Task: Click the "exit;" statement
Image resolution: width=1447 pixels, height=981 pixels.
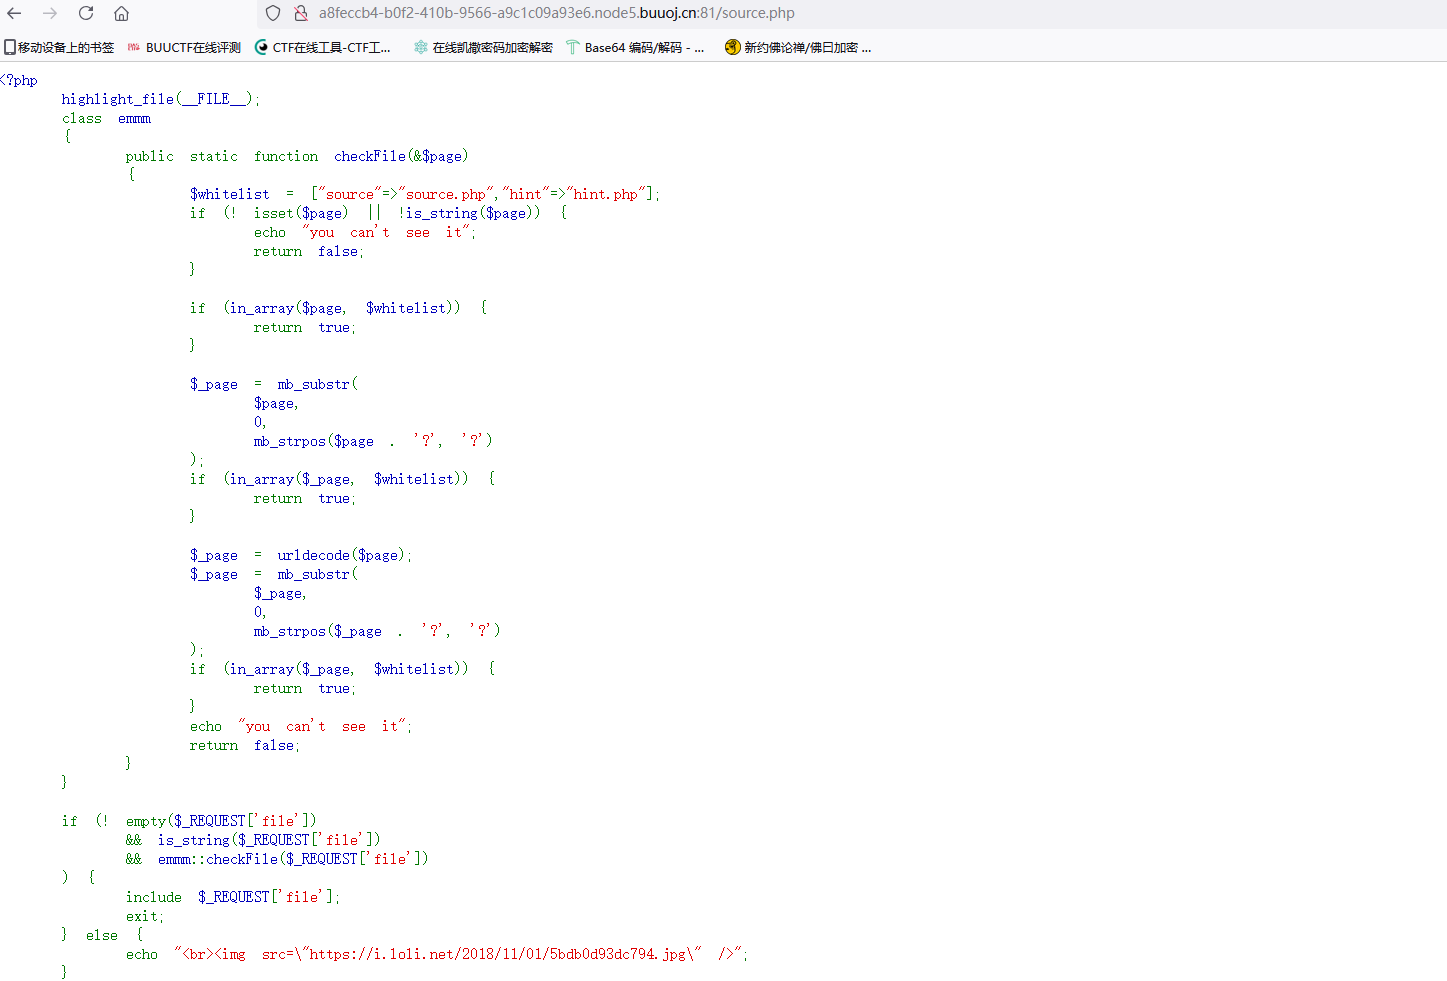Action: pyautogui.click(x=145, y=916)
